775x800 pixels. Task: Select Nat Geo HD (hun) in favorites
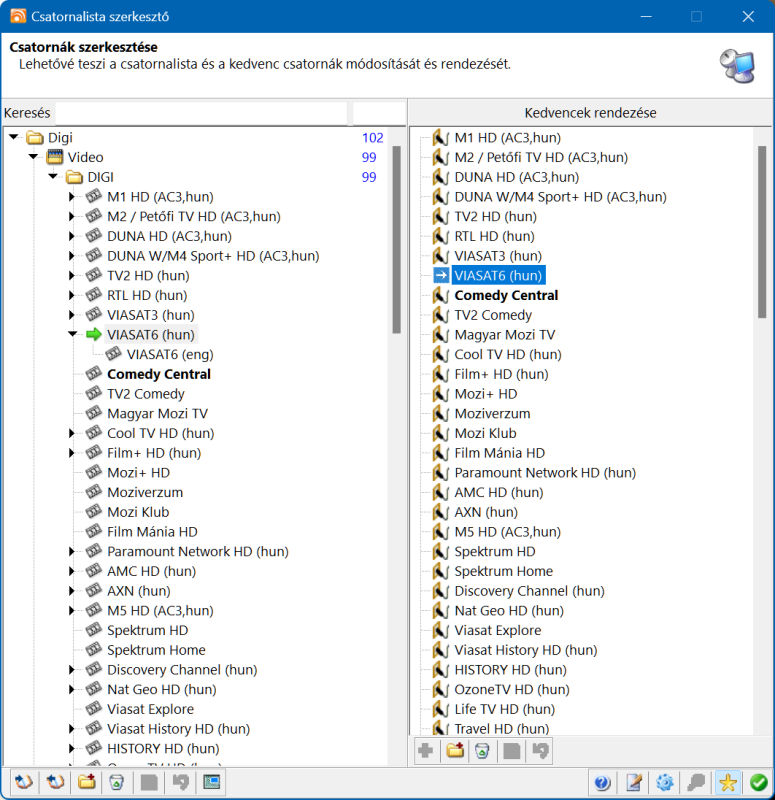[x=509, y=611]
